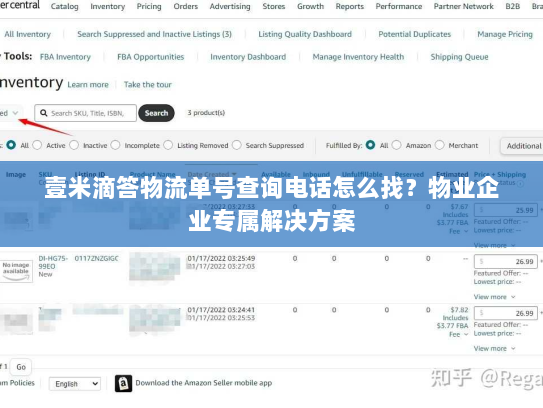The image size is (543, 408).
Task: Select the Active status radio
Action: point(37,145)
